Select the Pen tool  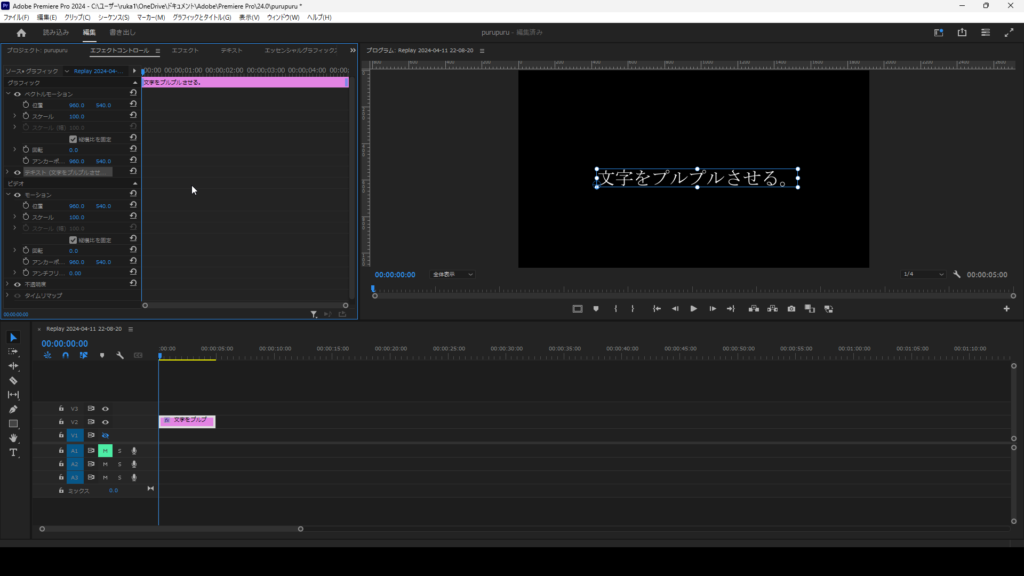(13, 409)
